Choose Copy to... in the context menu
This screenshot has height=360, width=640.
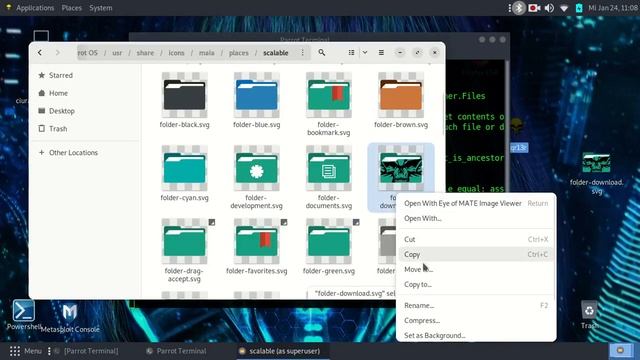point(476,284)
